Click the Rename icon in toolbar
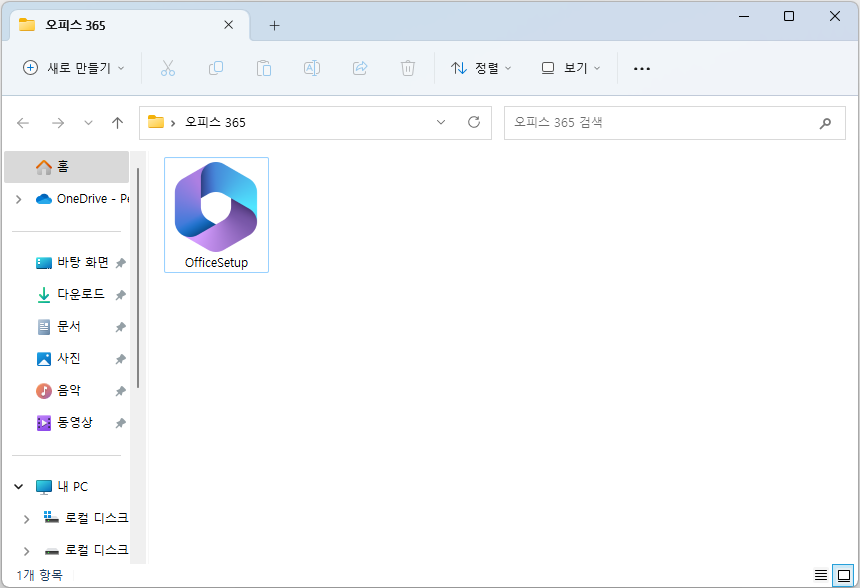The height and width of the screenshot is (588, 860). 312,68
